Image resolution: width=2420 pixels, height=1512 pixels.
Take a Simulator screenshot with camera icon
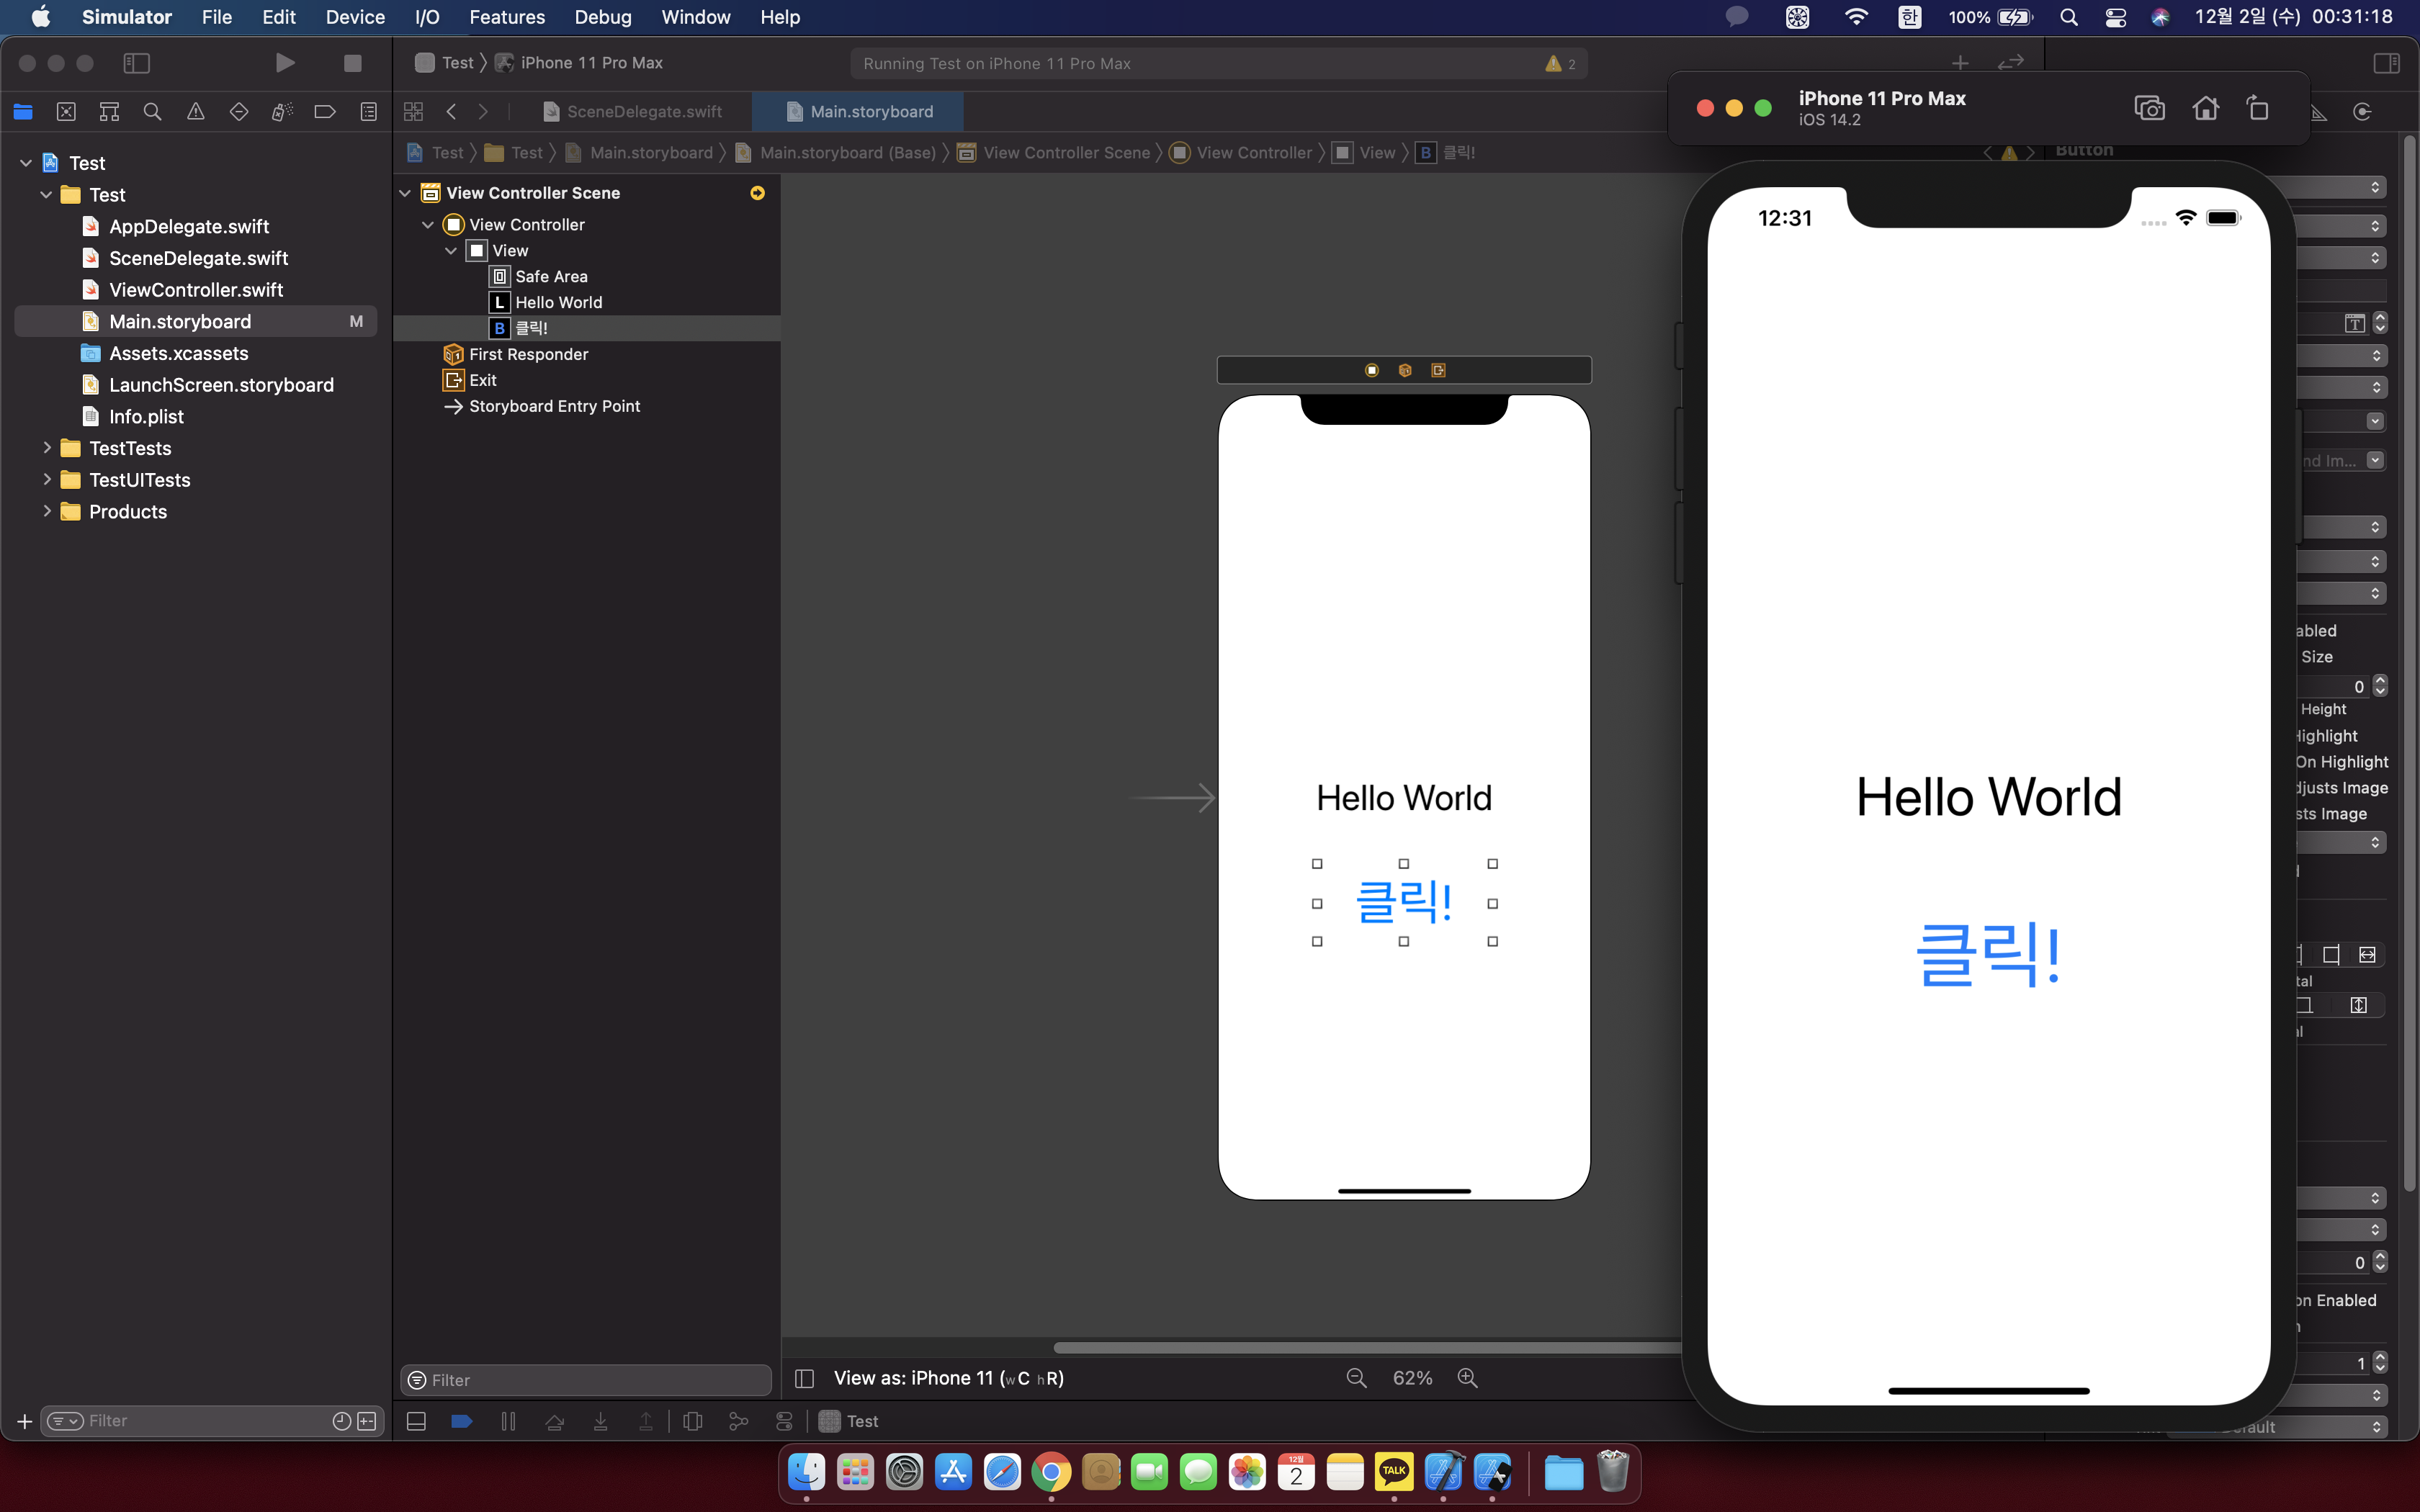pos(2149,108)
